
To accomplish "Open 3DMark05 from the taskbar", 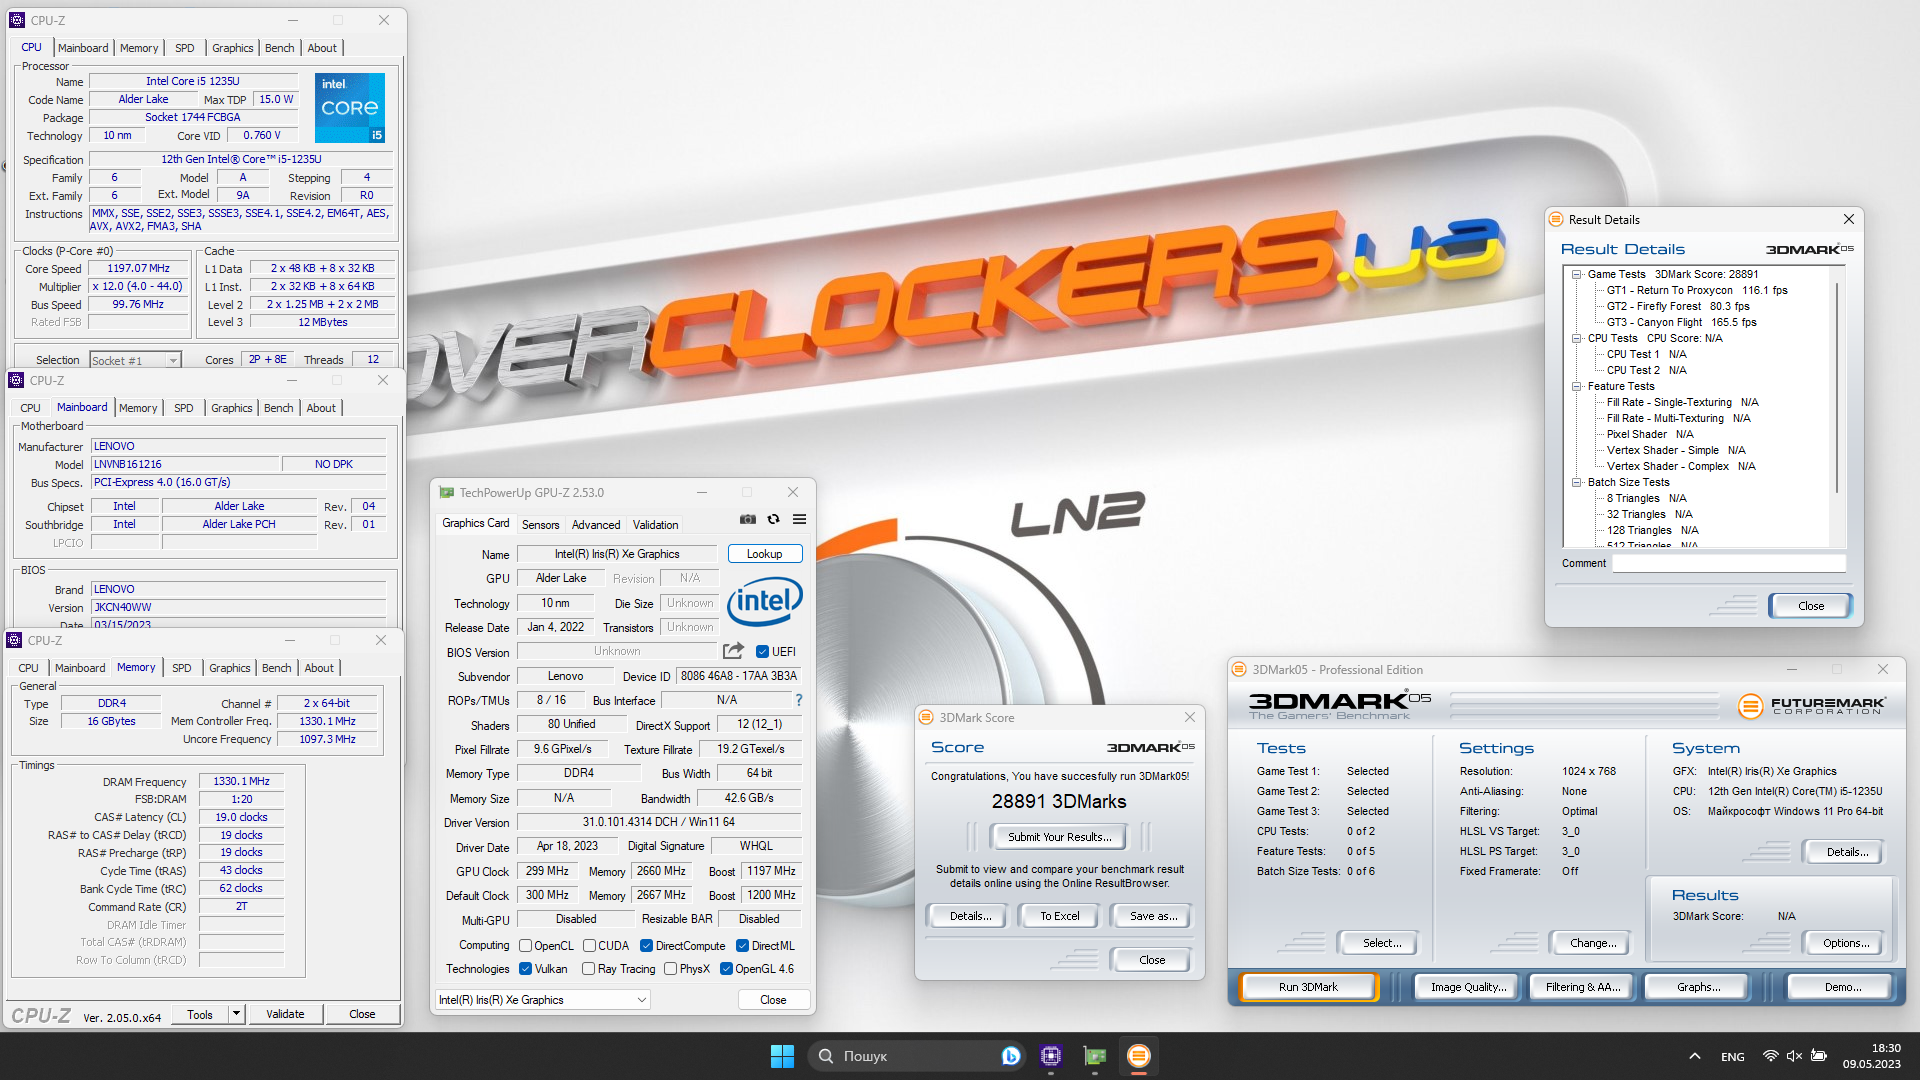I will tap(1139, 1056).
